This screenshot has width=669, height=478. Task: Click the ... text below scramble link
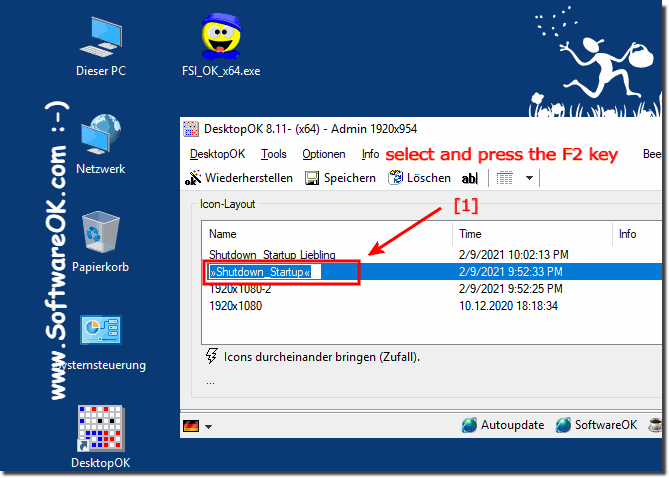pos(210,383)
